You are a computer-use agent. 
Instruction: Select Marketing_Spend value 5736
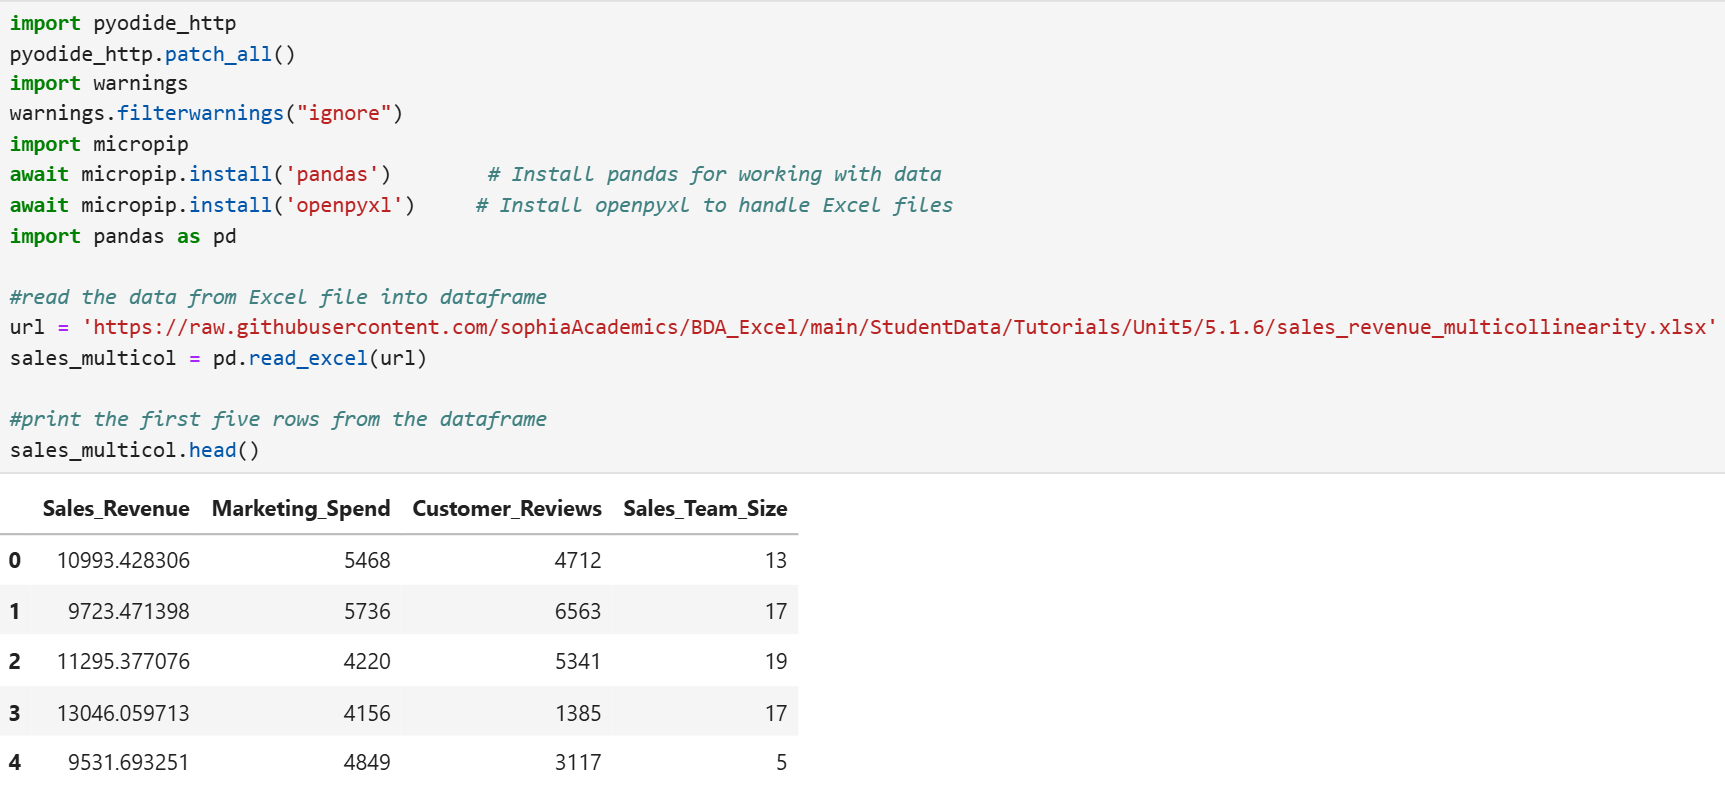click(x=367, y=612)
